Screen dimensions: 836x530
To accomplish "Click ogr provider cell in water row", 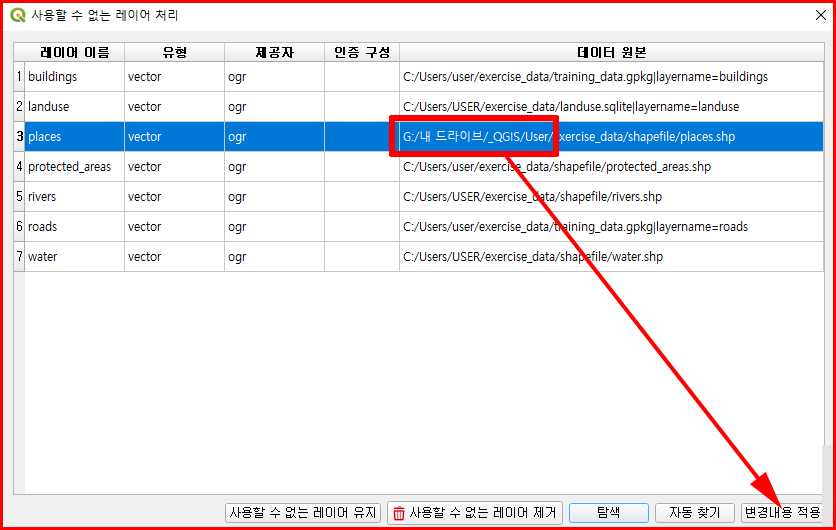I will coord(274,256).
